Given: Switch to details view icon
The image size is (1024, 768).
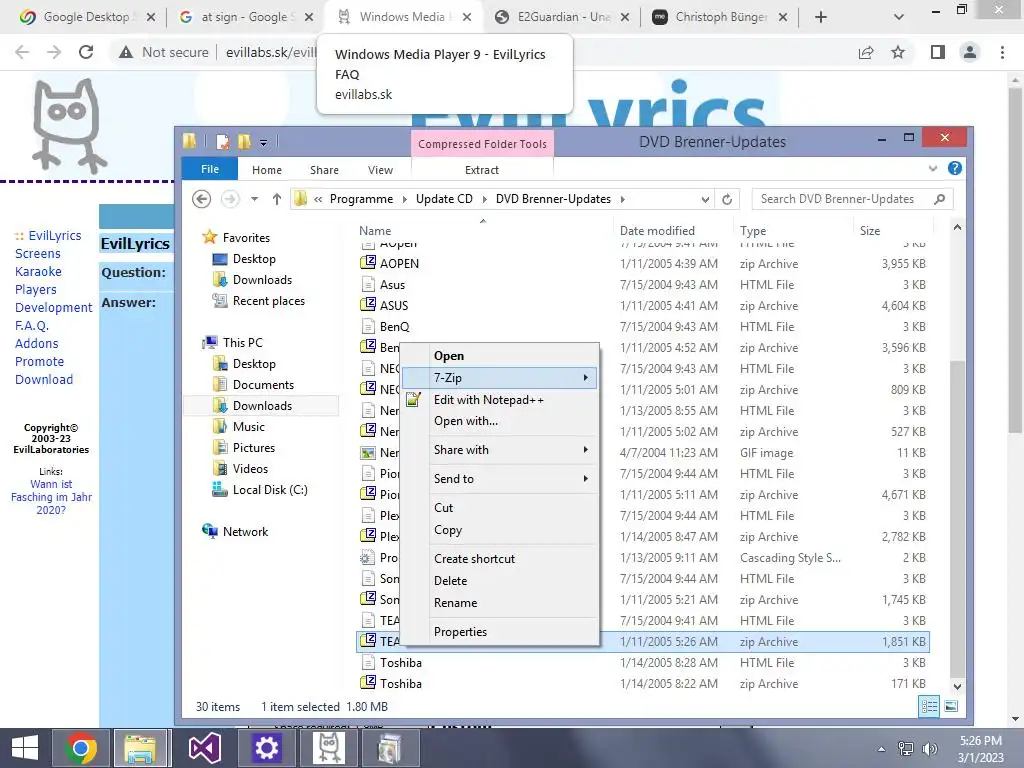Looking at the screenshot, I should [x=929, y=706].
